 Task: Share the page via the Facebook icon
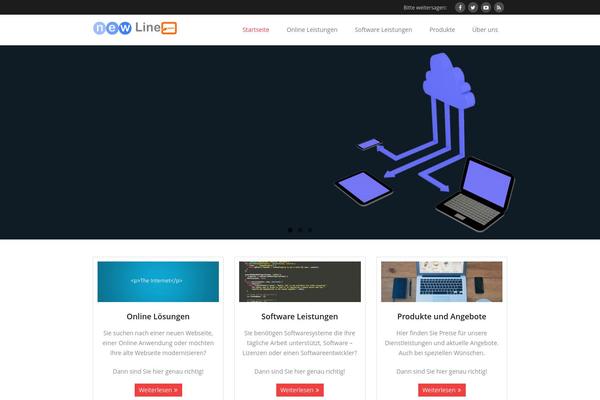[460, 7]
